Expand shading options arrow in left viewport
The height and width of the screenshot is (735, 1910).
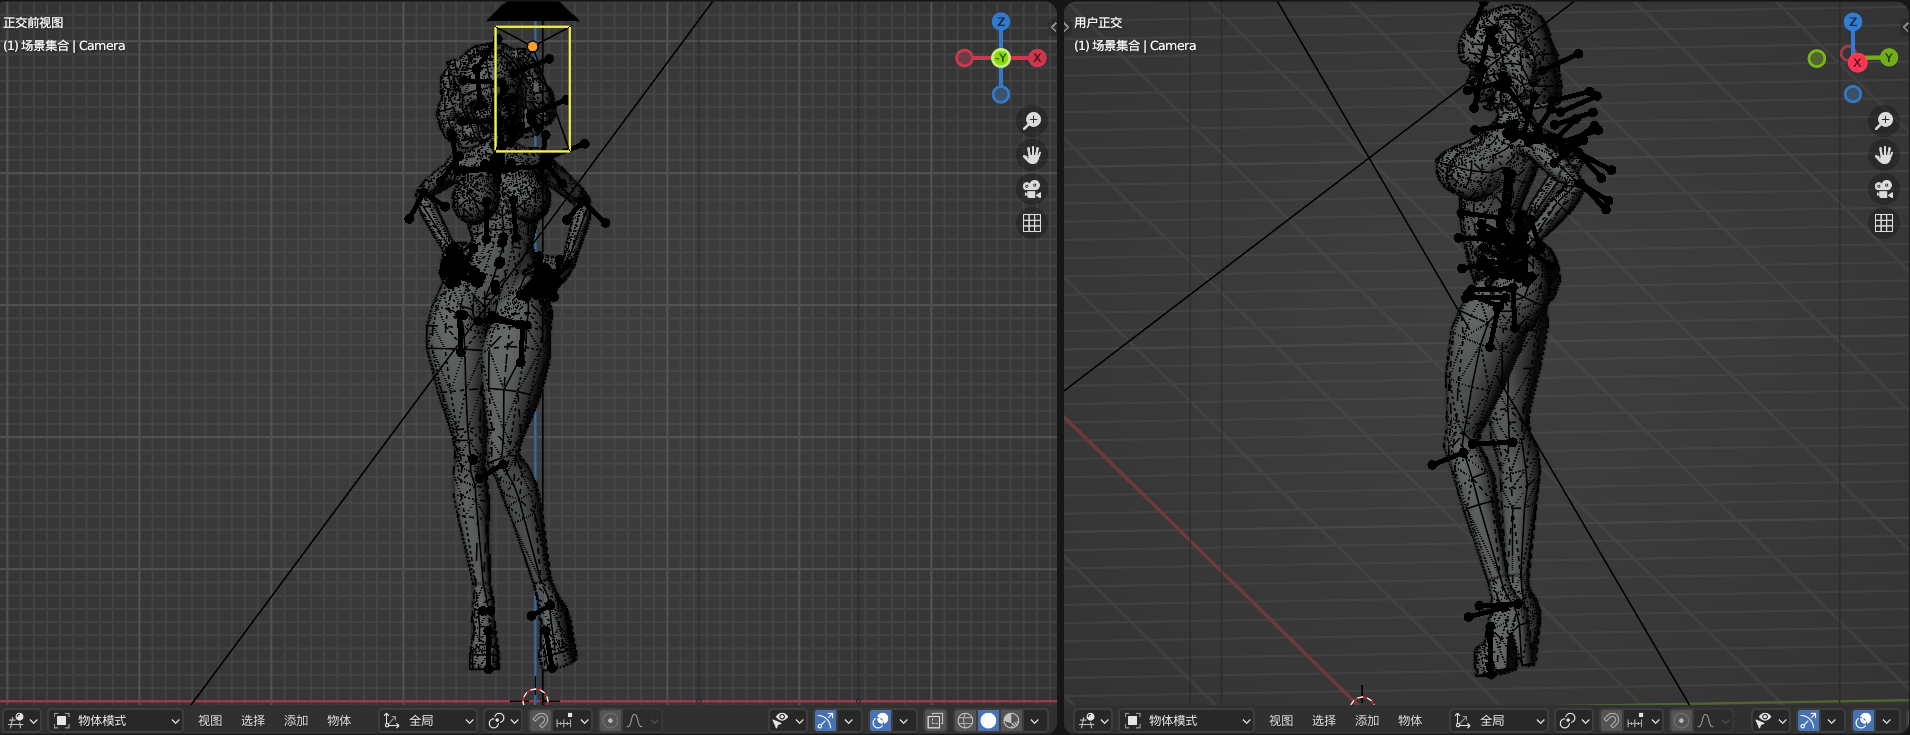click(x=1035, y=720)
